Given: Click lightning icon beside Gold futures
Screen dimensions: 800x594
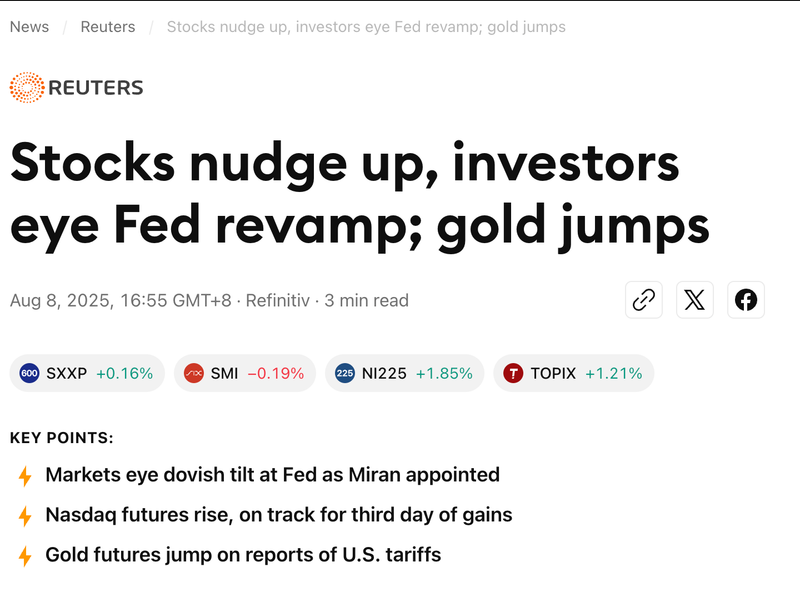Looking at the screenshot, I should (x=25, y=555).
